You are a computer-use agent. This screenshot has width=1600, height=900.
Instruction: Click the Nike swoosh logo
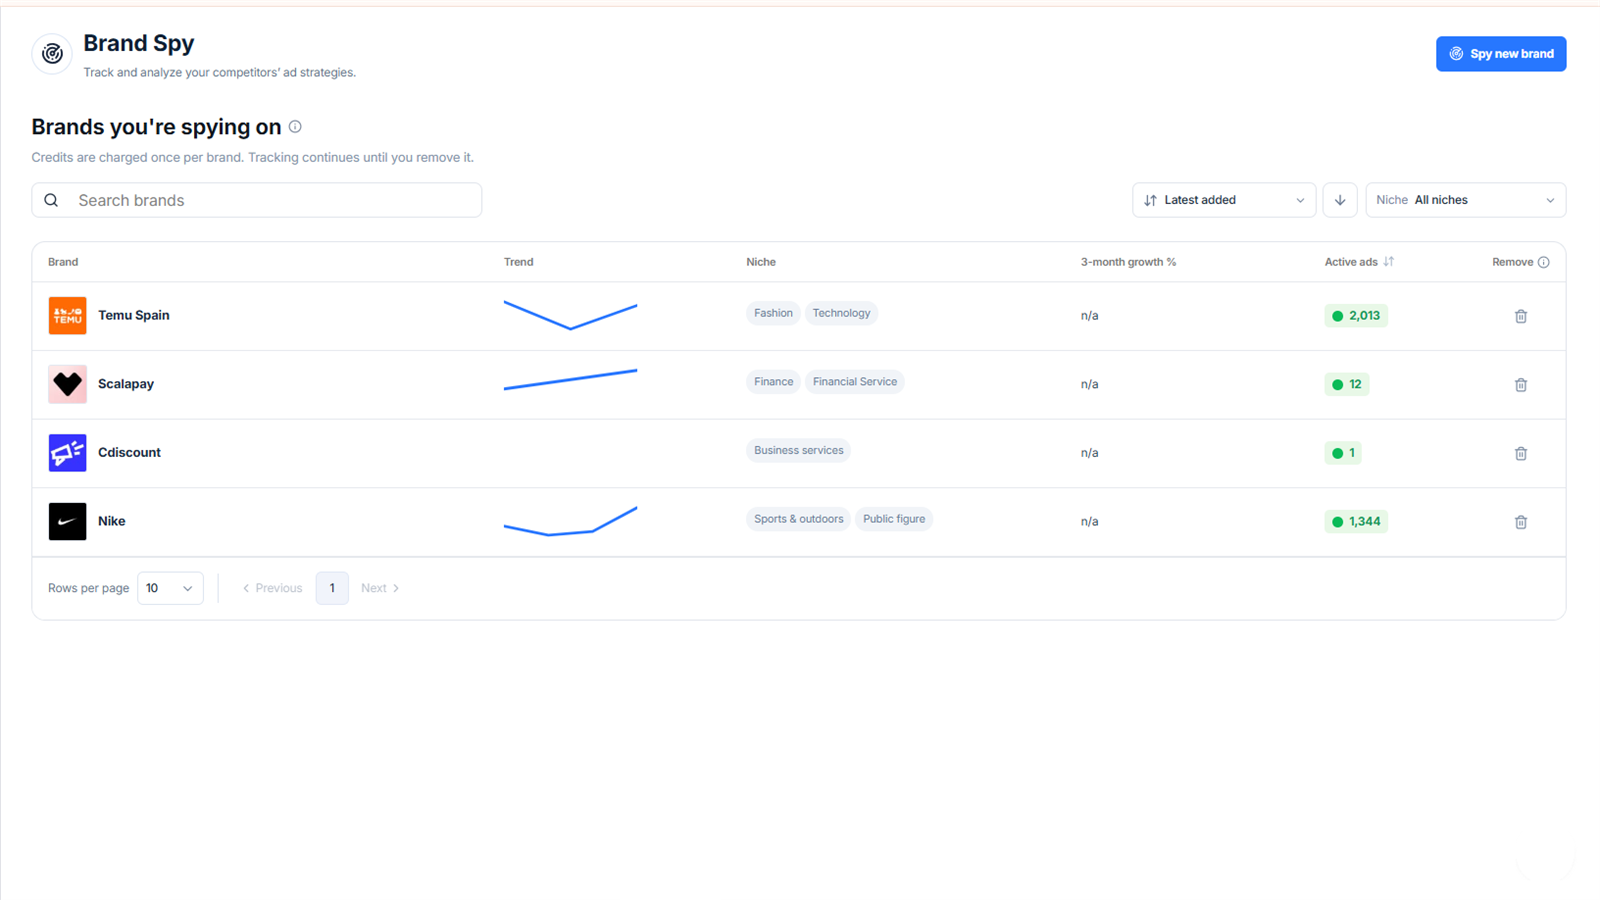click(67, 521)
